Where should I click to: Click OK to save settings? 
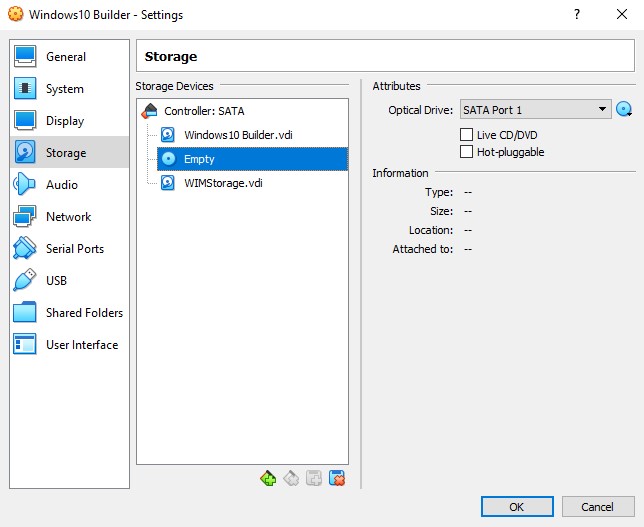(x=517, y=507)
